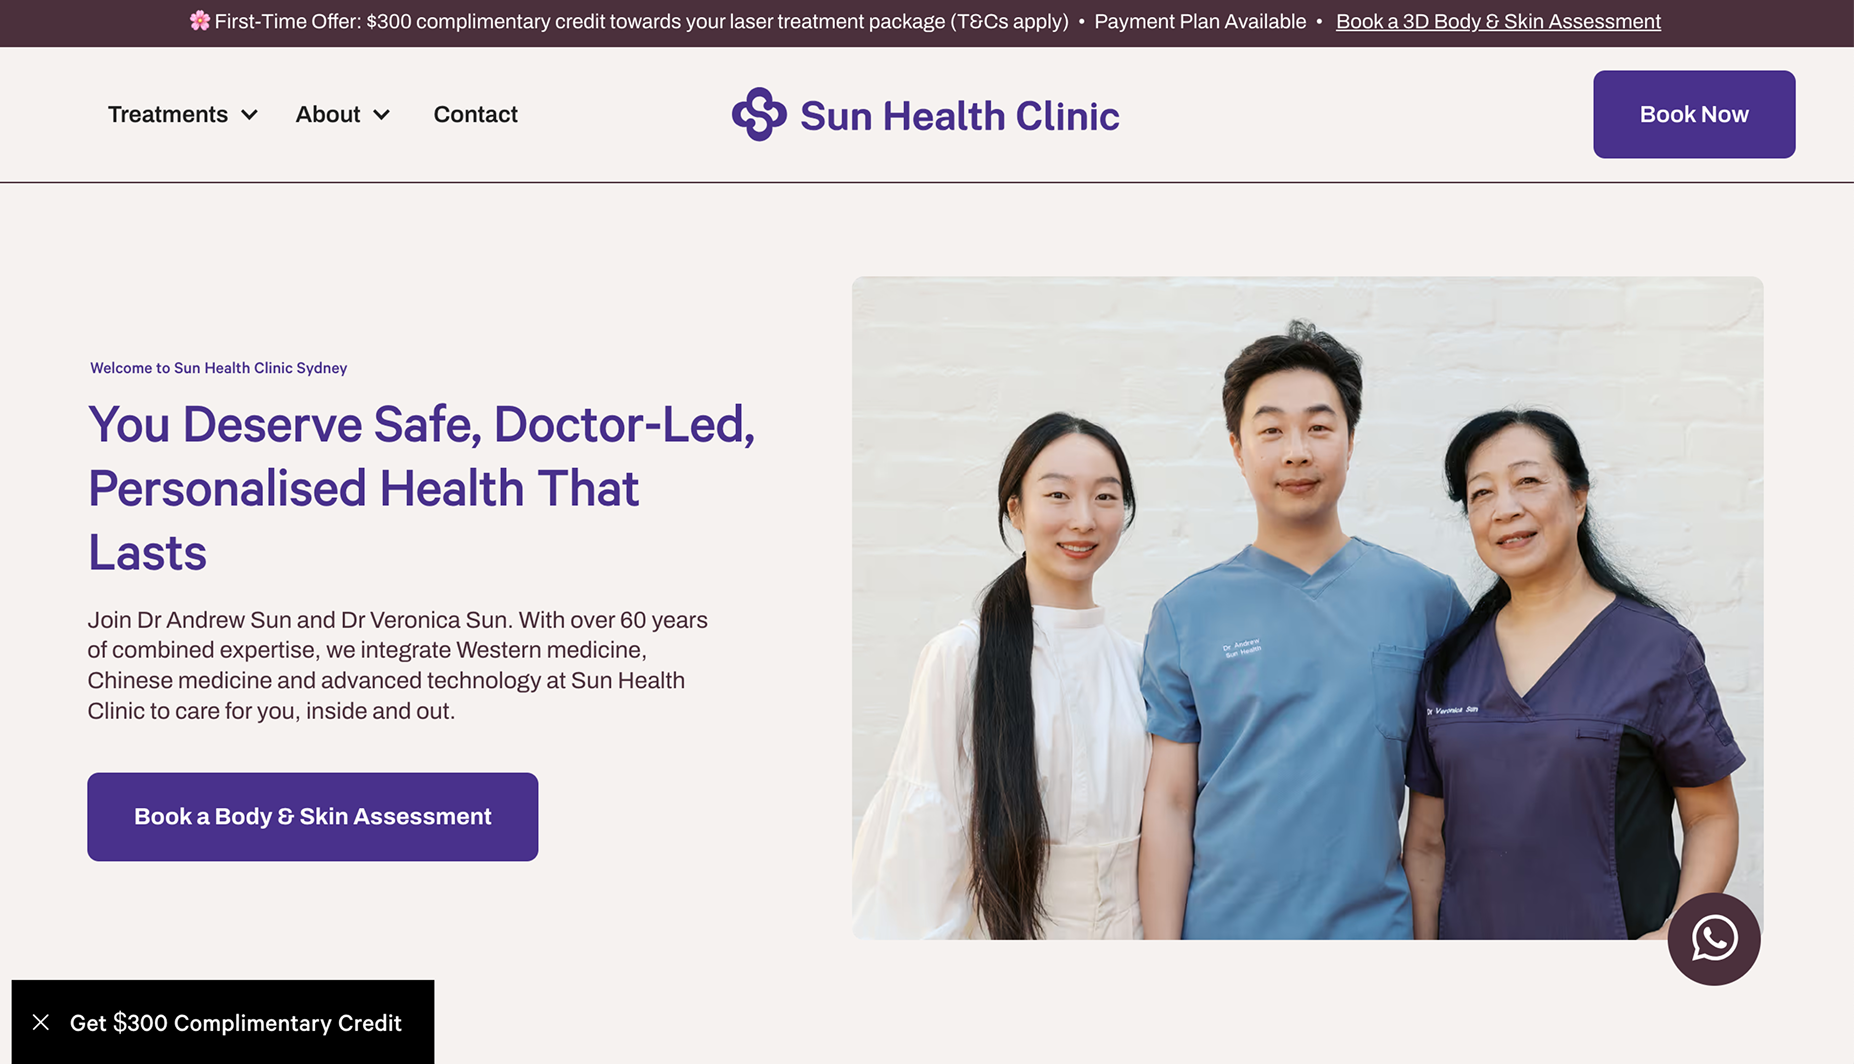Image resolution: width=1854 pixels, height=1064 pixels.
Task: Expand the About chevron arrow
Action: (381, 115)
